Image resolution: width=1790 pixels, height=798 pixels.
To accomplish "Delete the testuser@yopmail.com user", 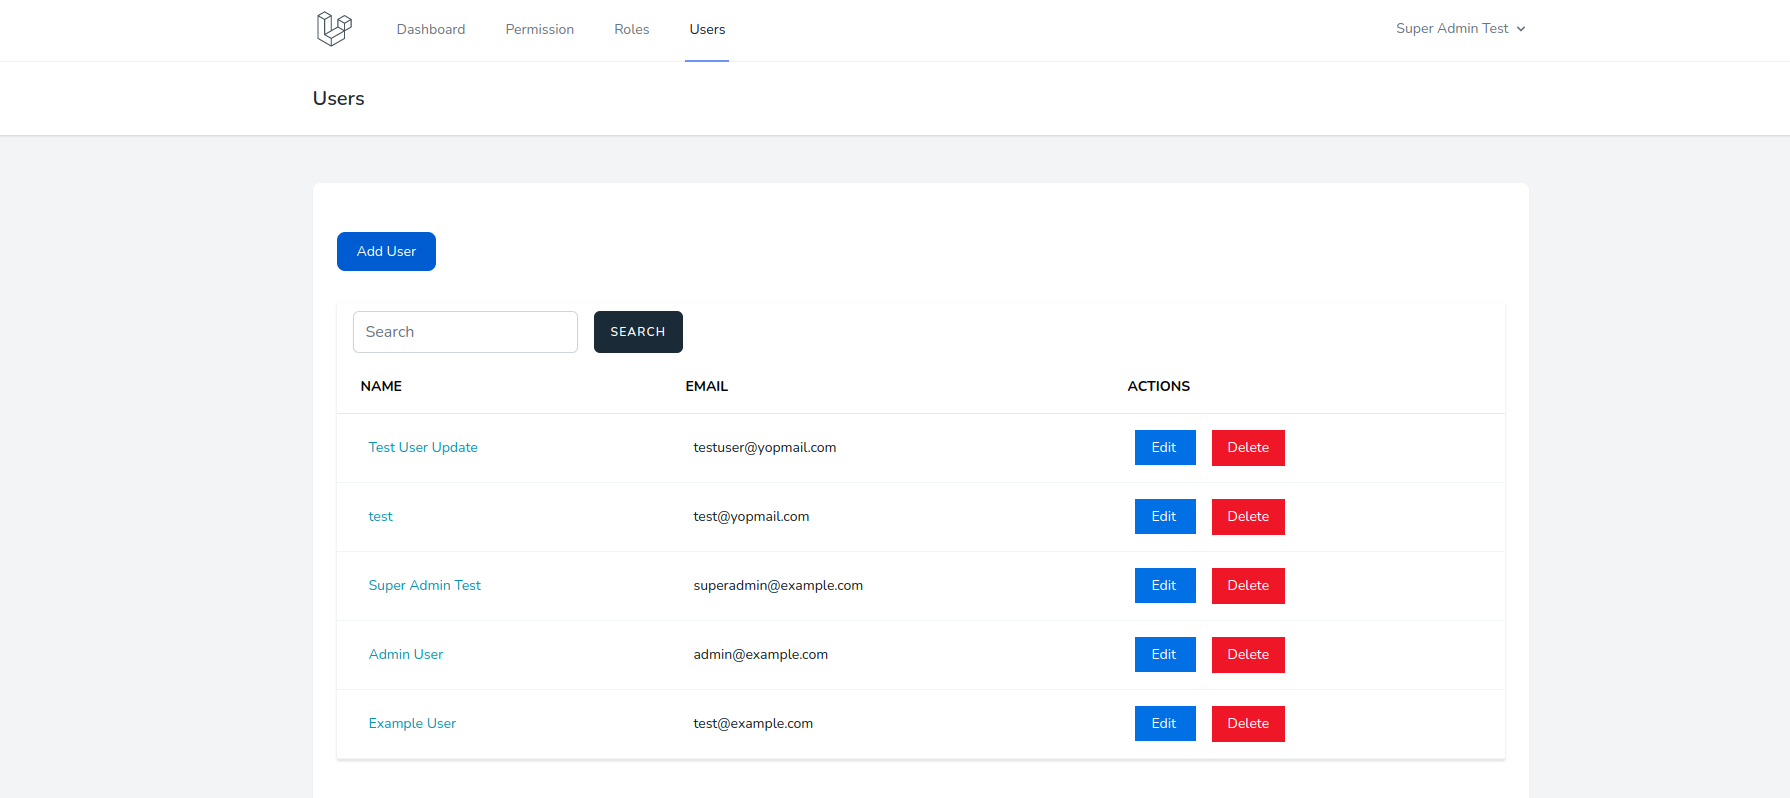I will point(1247,448).
